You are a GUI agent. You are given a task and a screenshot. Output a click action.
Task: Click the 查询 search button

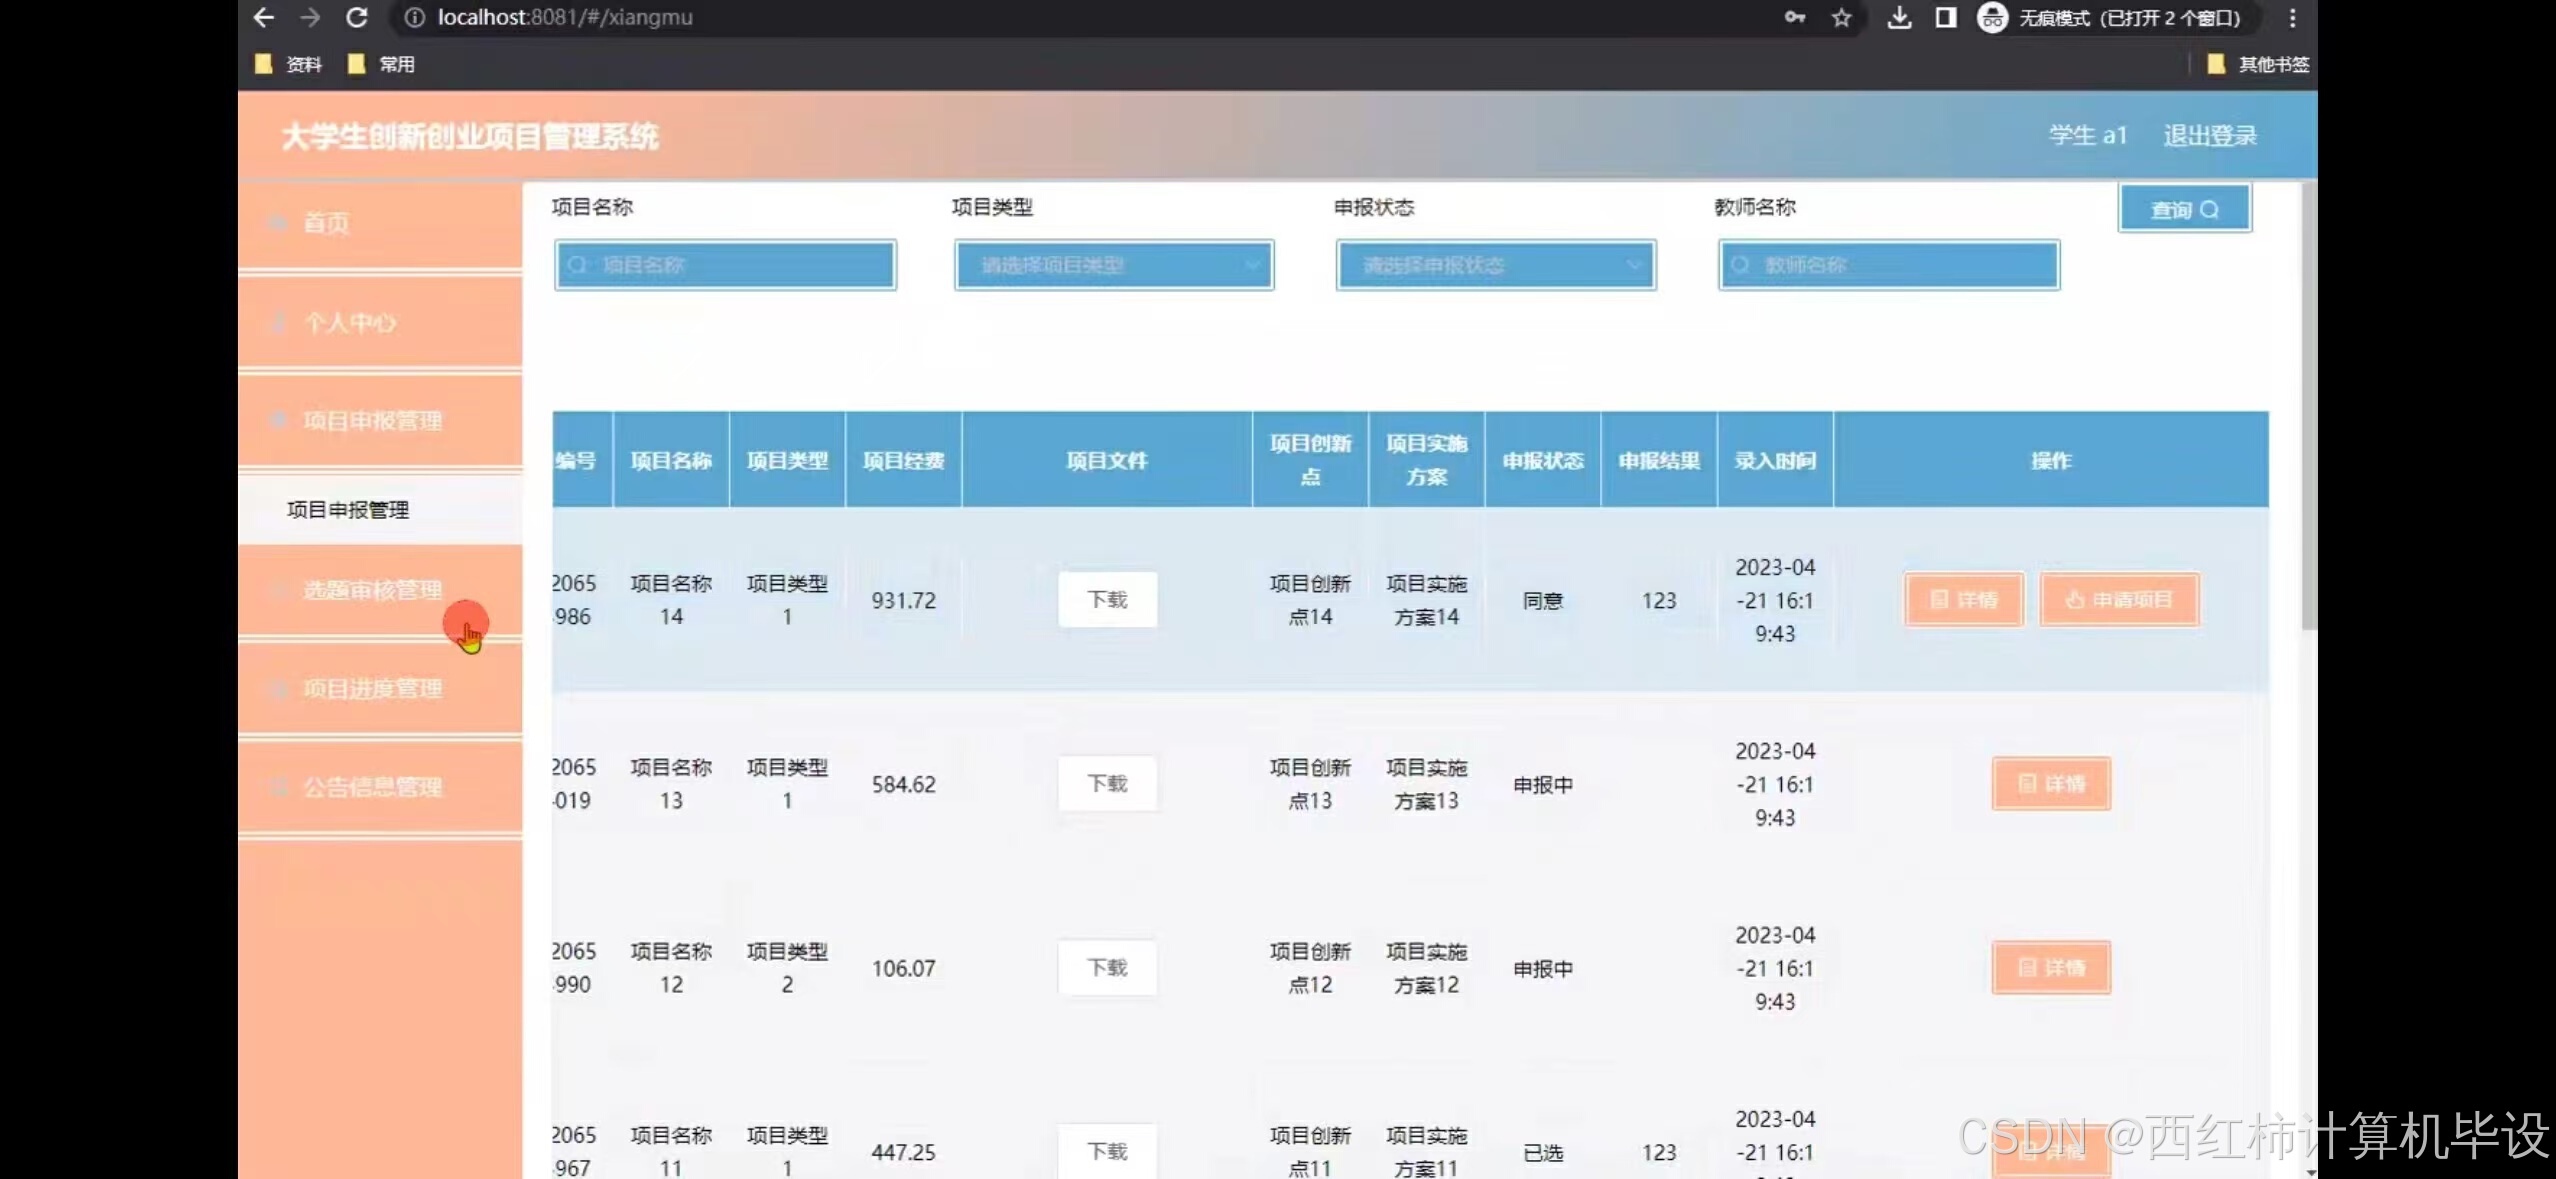[x=2184, y=209]
